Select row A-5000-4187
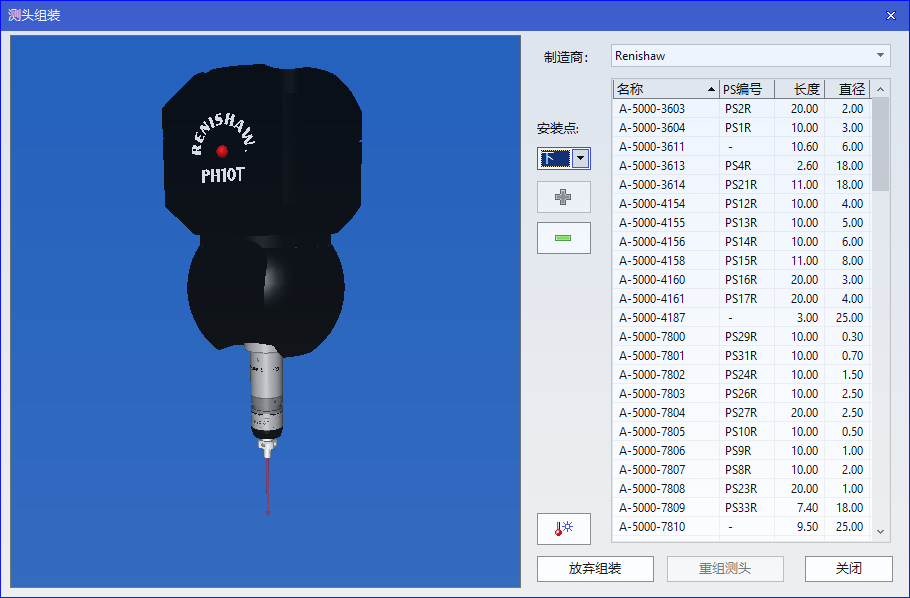 pyautogui.click(x=742, y=318)
